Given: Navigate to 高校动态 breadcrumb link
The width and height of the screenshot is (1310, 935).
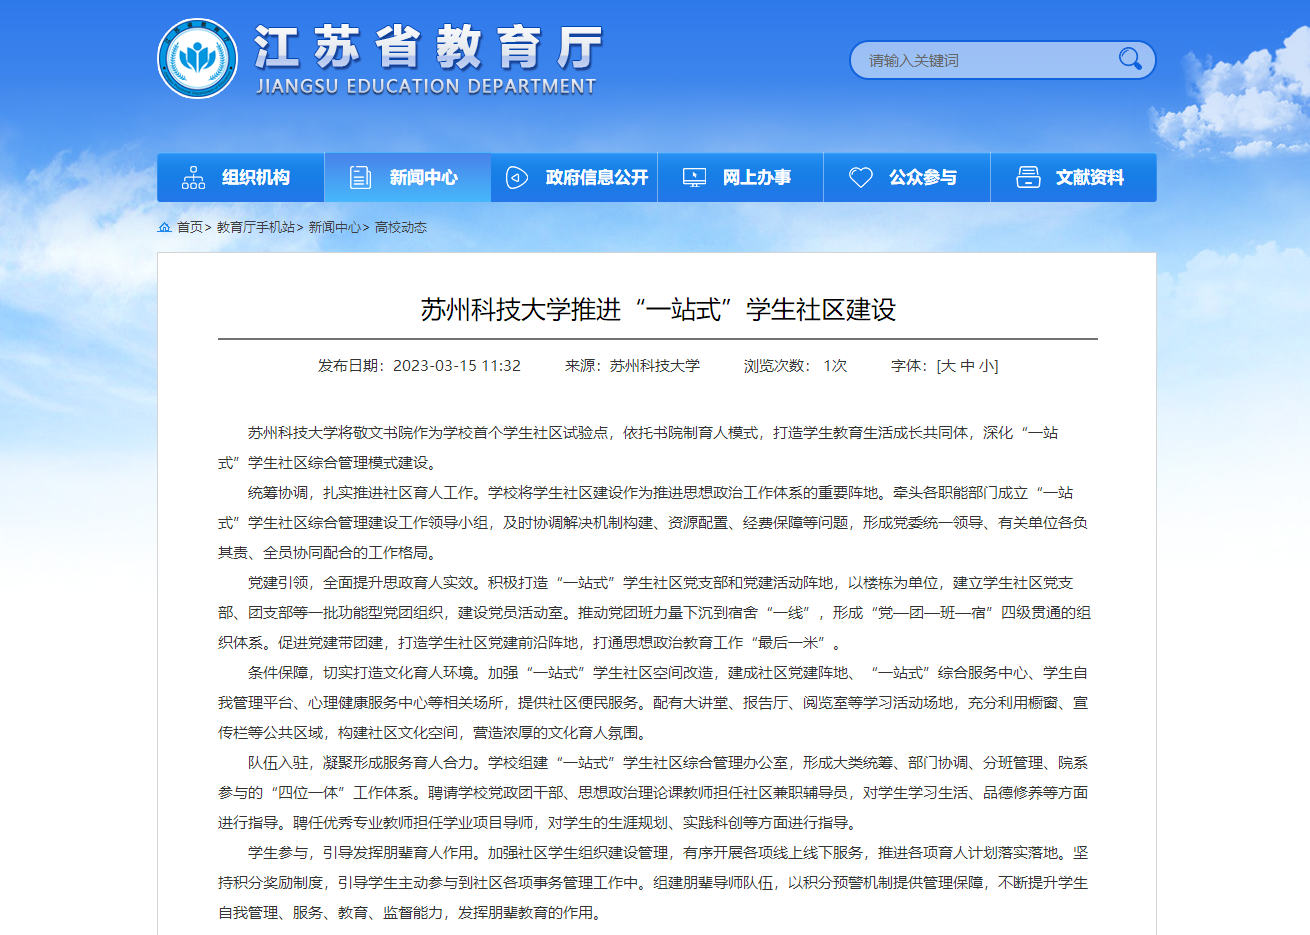Looking at the screenshot, I should tap(400, 228).
